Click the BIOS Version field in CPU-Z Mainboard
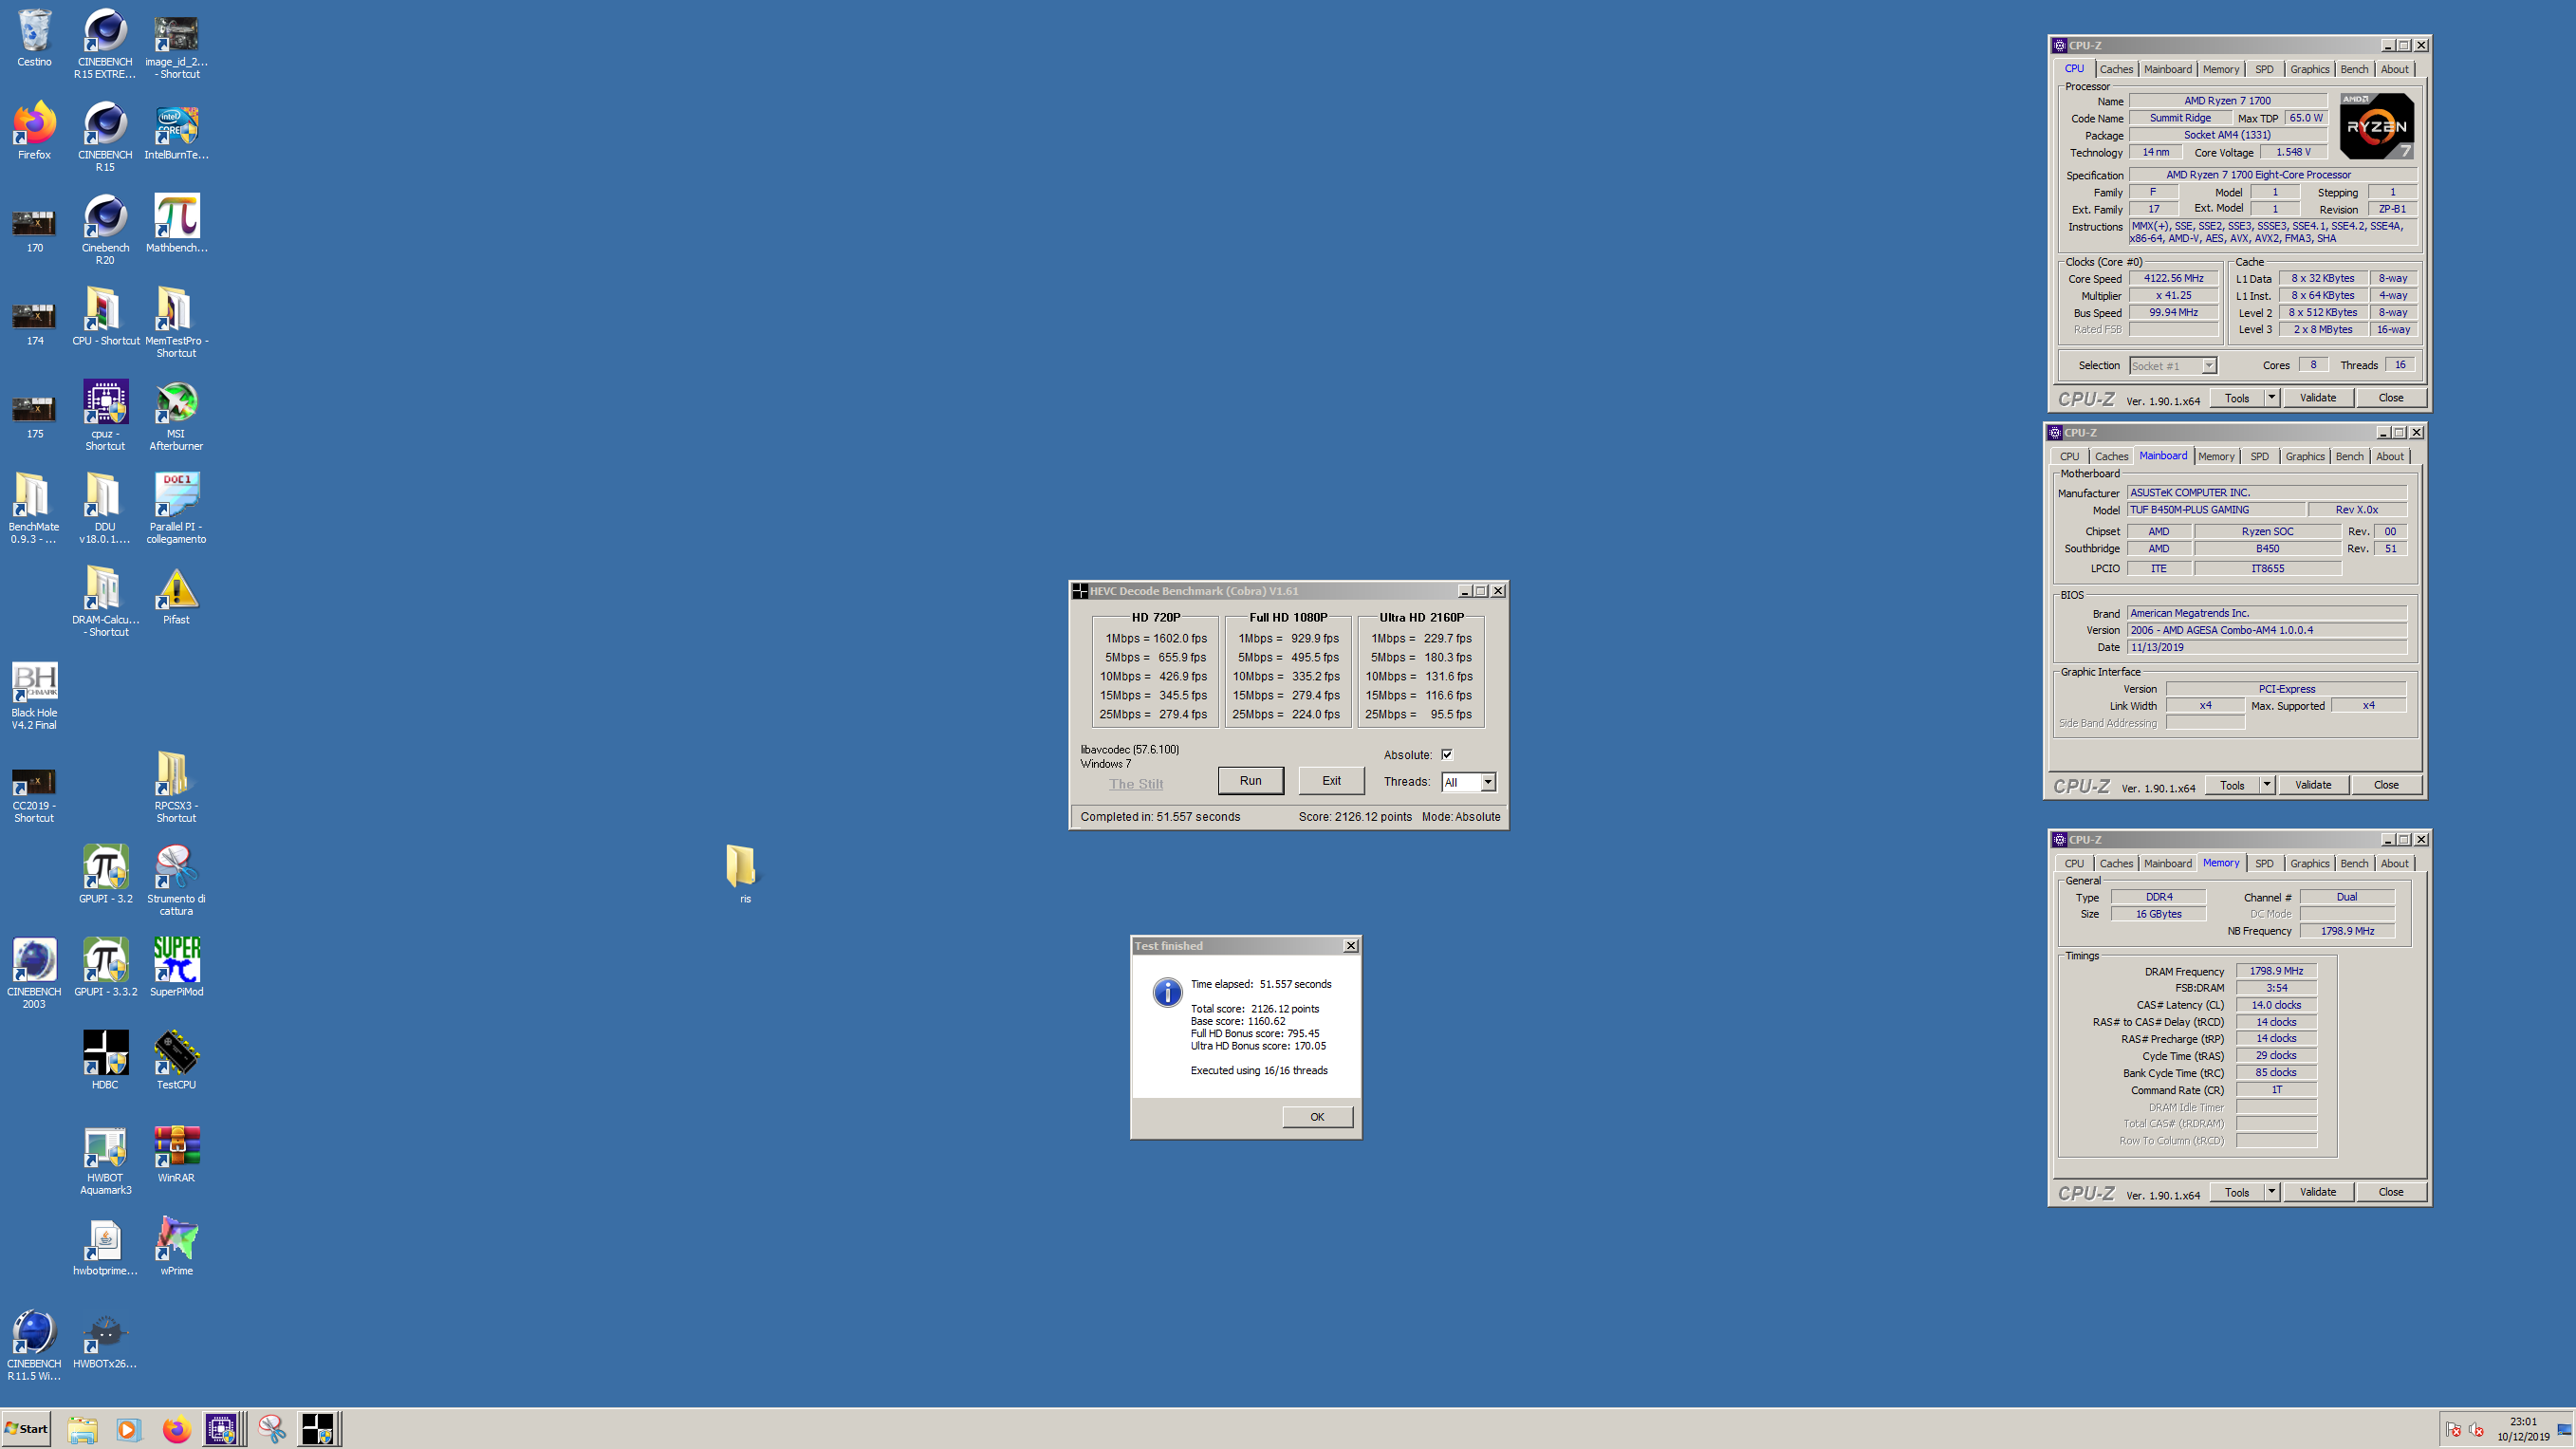The image size is (2576, 1449). click(x=2266, y=630)
